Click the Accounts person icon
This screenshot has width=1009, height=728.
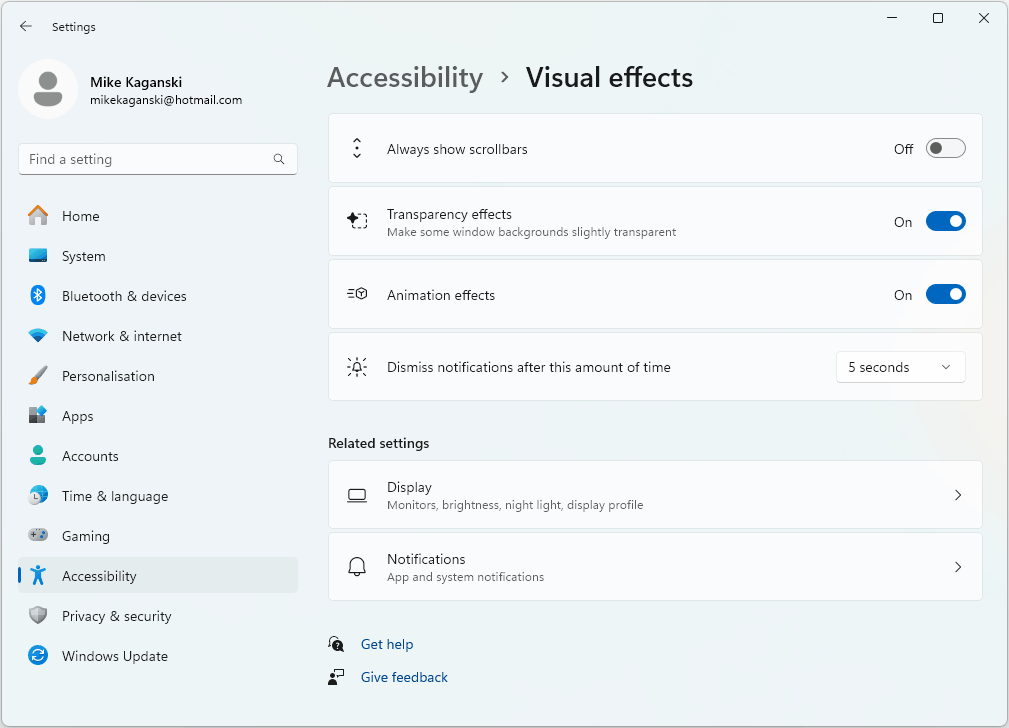tap(38, 455)
